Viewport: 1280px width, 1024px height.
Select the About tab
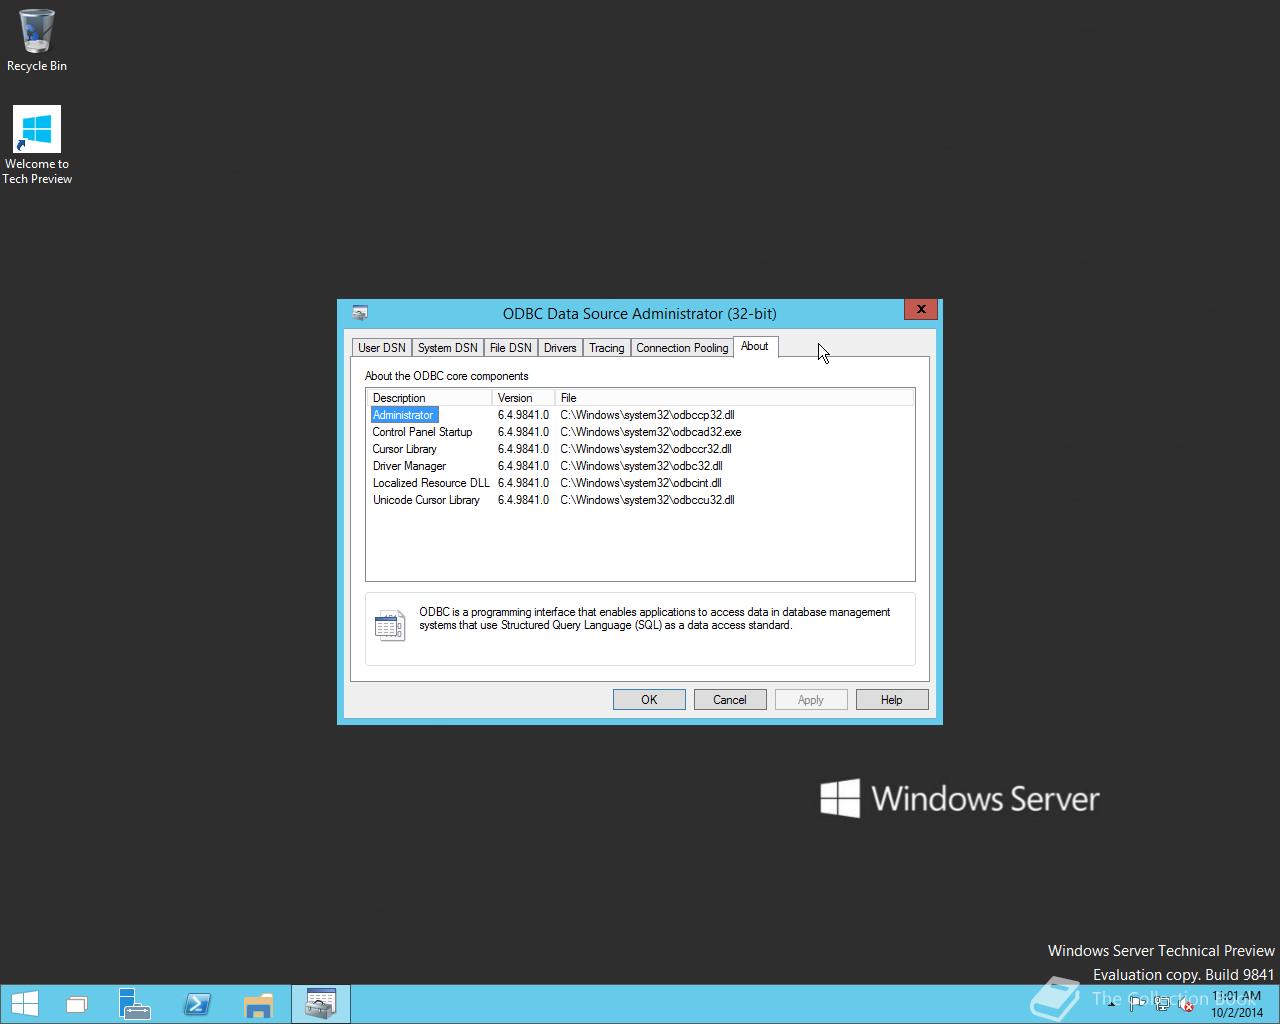pos(755,346)
